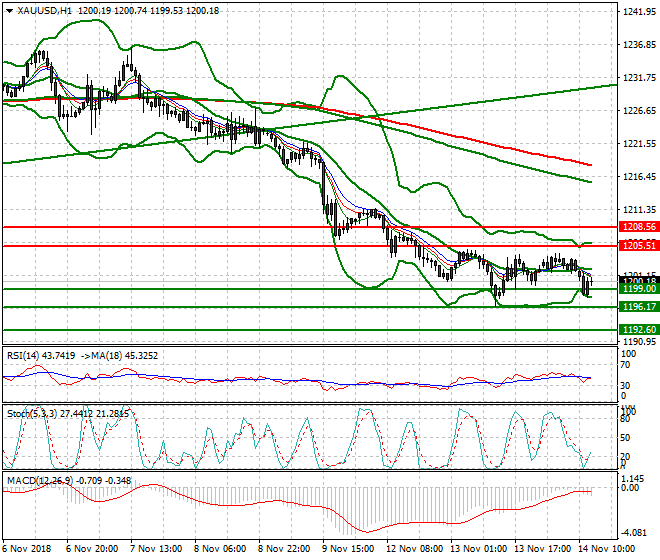Screen dimensions: 660x560
Task: Click the 6 Nov 2018 time label
Action: pyautogui.click(x=27, y=549)
